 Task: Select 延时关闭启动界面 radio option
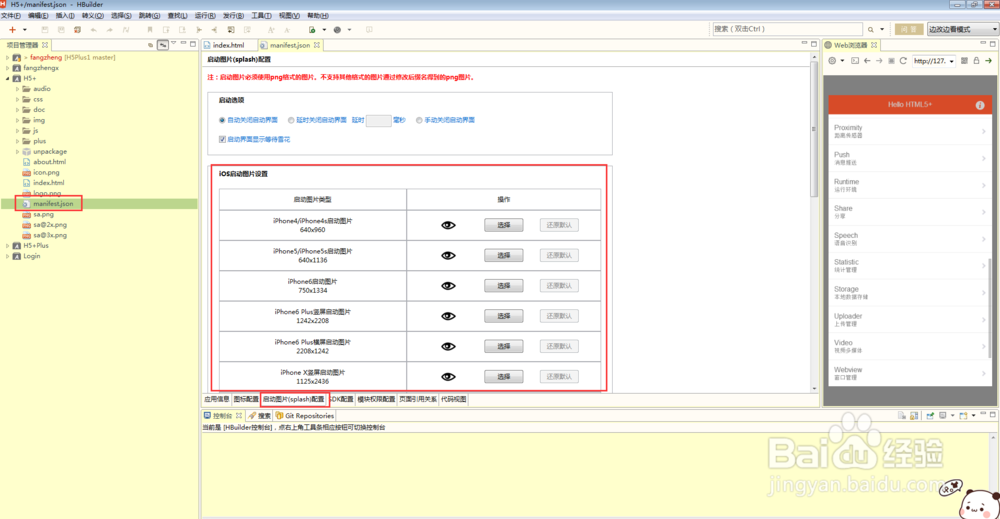[291, 120]
